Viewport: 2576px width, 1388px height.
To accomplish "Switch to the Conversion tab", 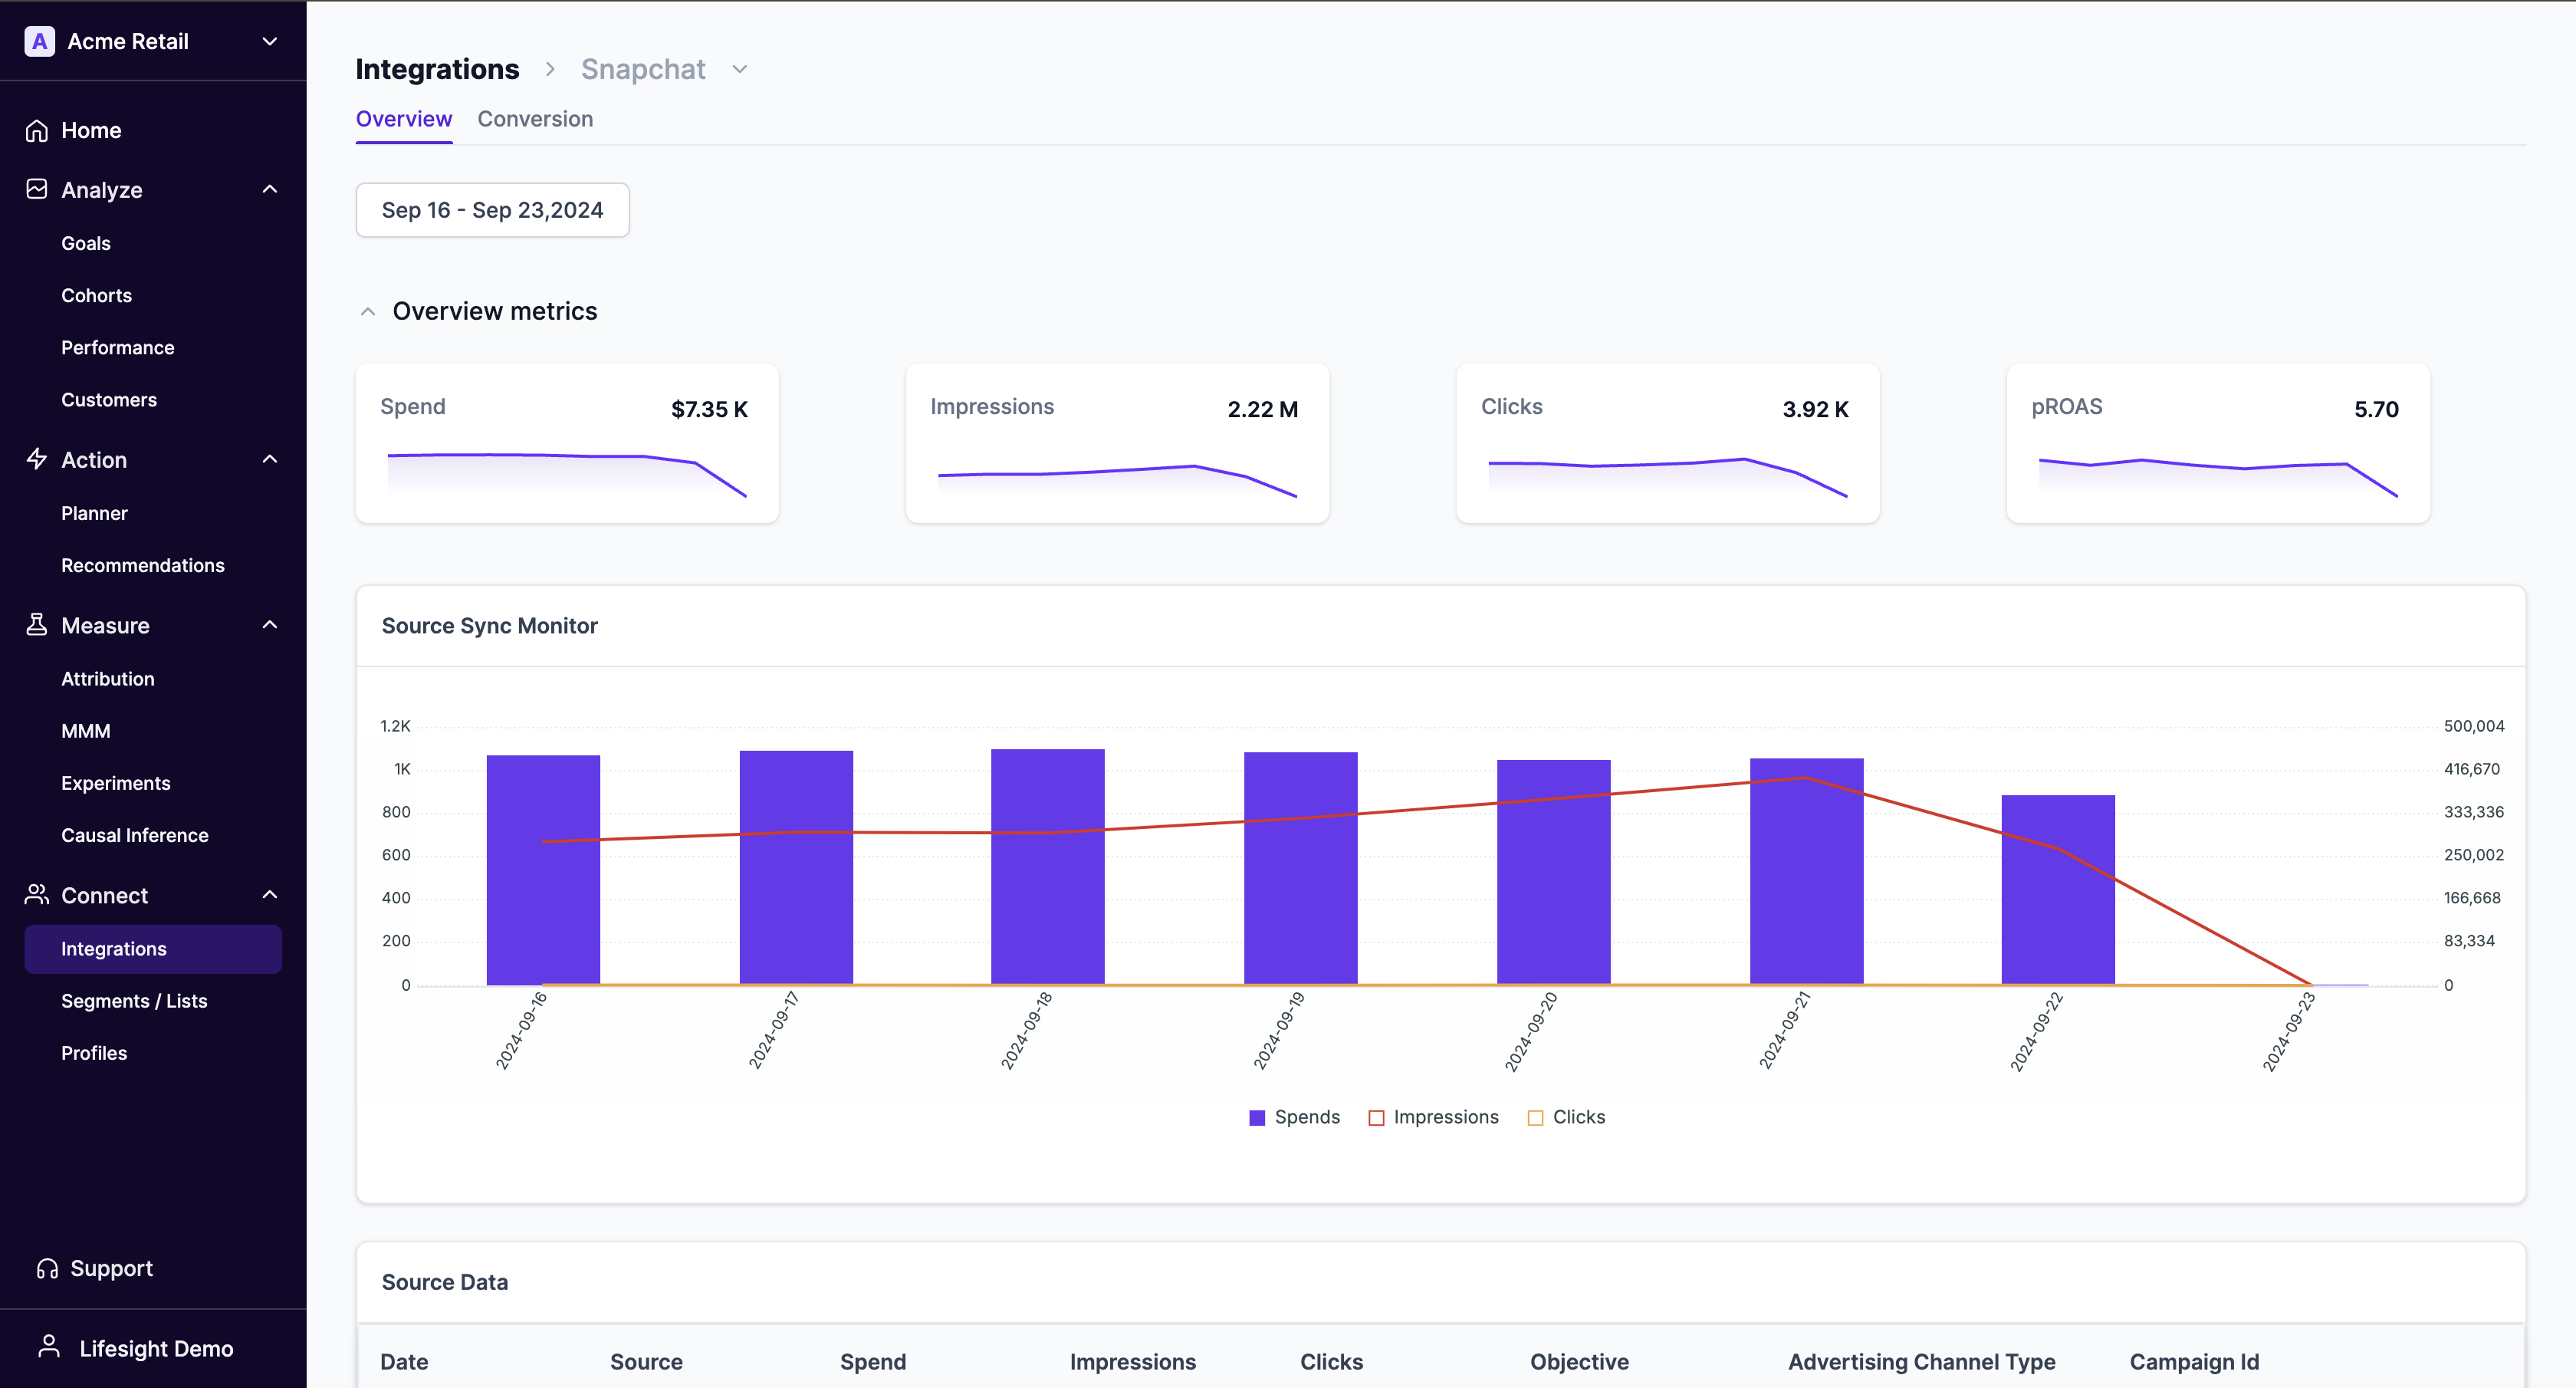I will [535, 119].
